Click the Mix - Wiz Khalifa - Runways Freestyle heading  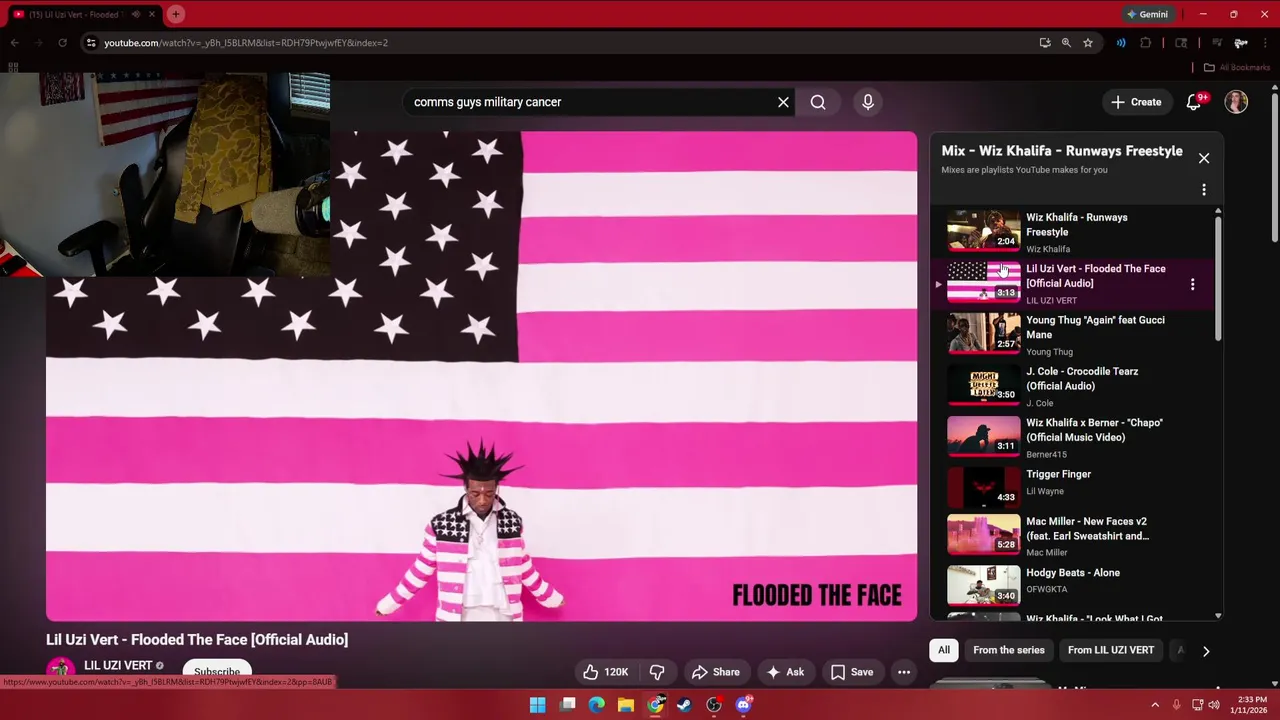point(1062,151)
